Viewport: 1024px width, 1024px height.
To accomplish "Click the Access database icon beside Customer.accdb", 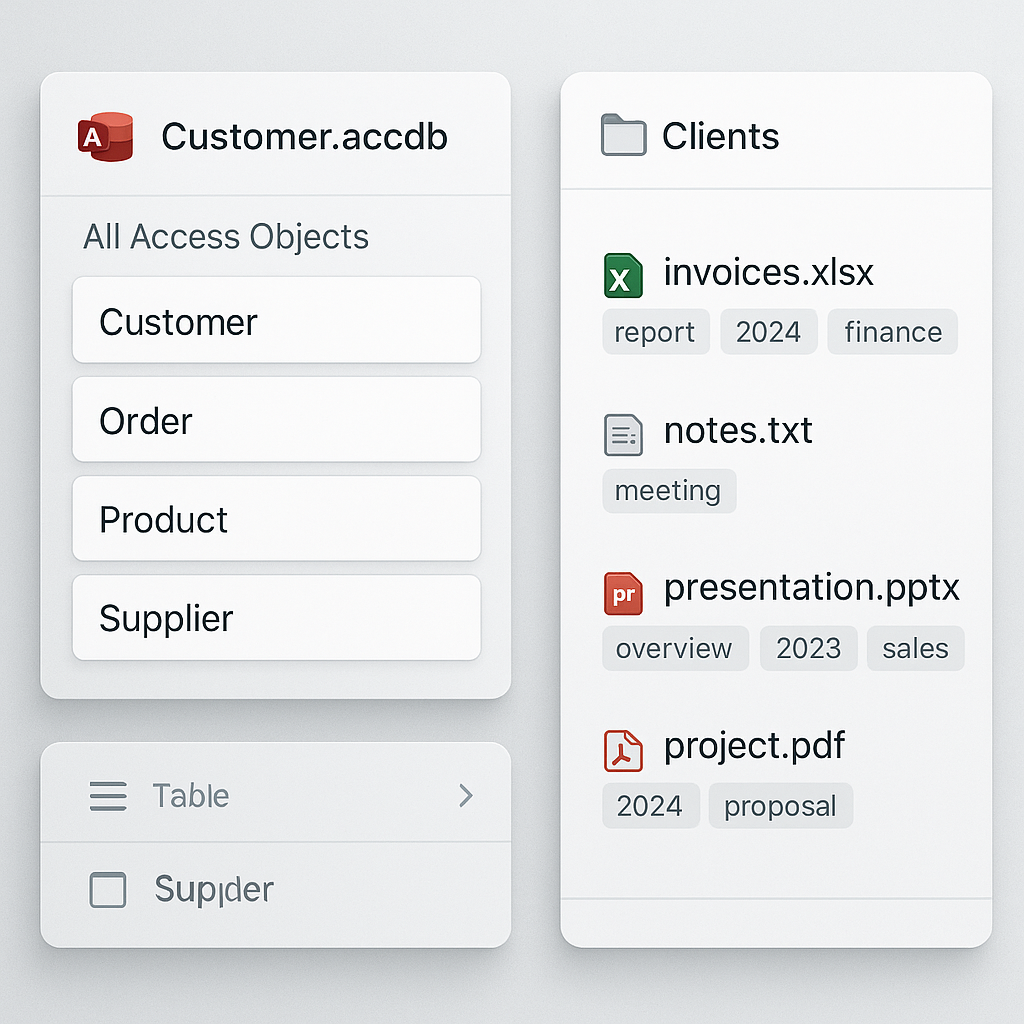I will [x=105, y=136].
